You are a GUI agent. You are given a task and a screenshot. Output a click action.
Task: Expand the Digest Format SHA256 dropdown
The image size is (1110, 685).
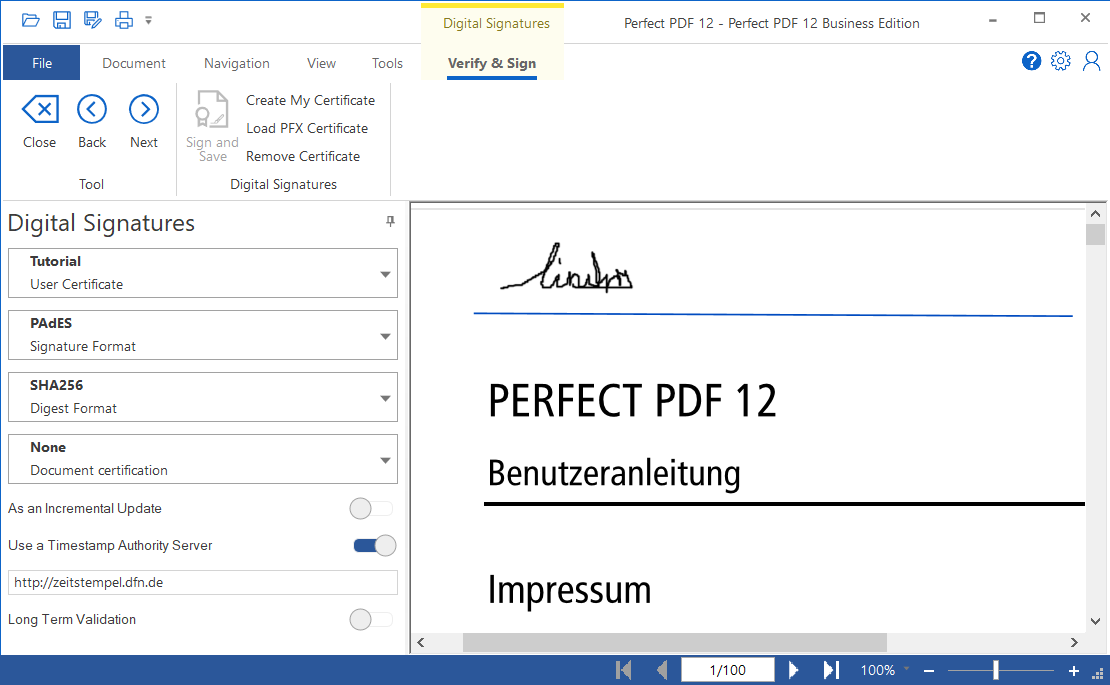click(x=385, y=398)
